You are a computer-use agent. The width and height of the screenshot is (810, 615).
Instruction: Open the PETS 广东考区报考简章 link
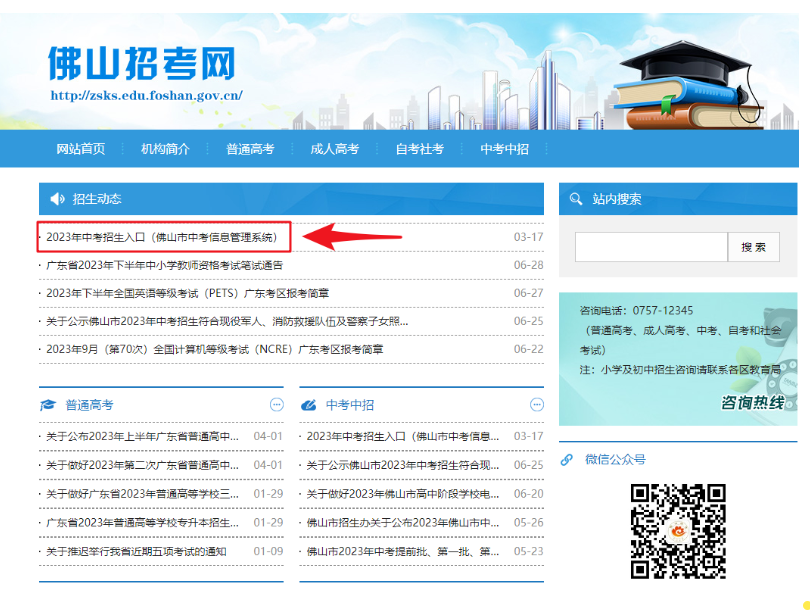point(187,293)
